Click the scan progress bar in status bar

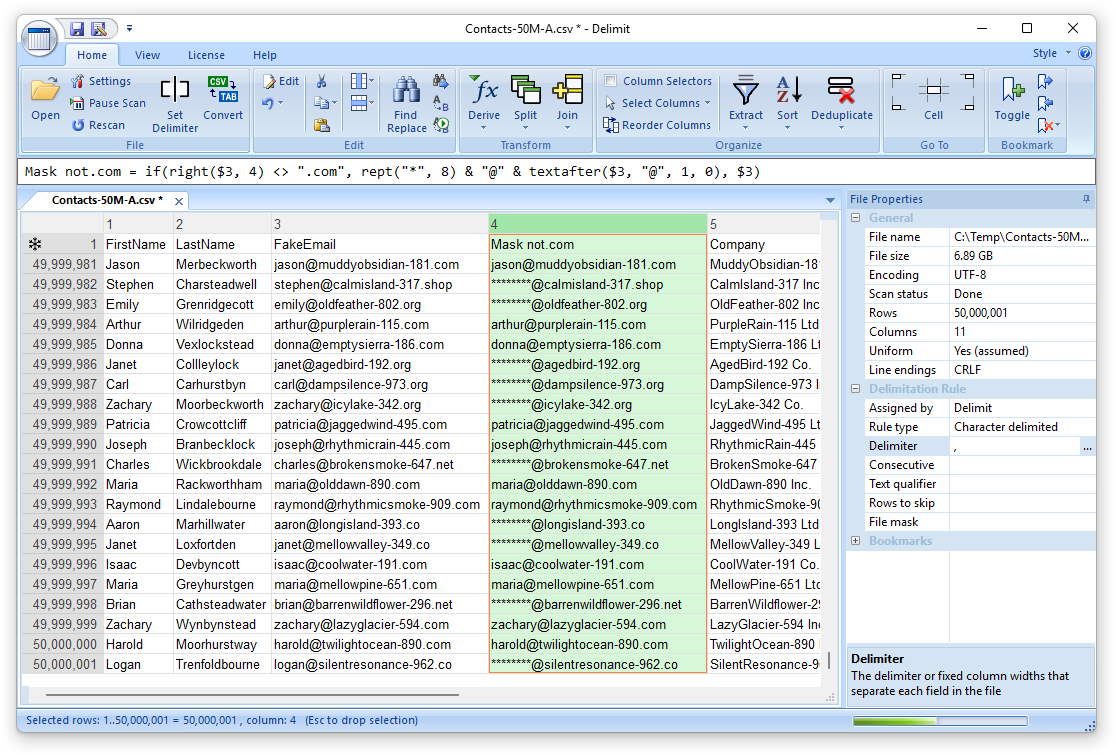pos(939,722)
